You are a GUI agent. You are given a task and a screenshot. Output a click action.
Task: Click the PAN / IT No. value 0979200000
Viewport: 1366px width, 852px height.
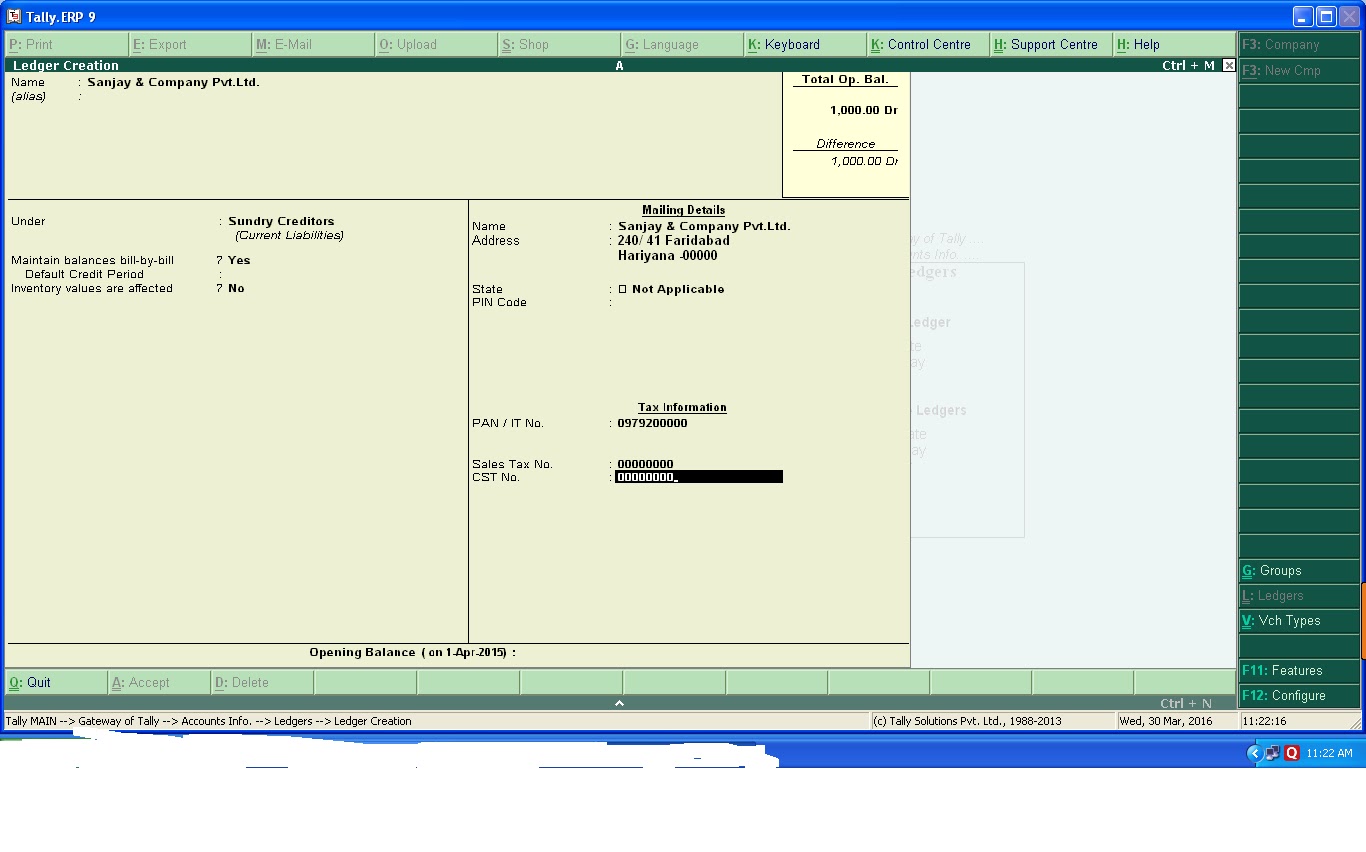tap(652, 423)
